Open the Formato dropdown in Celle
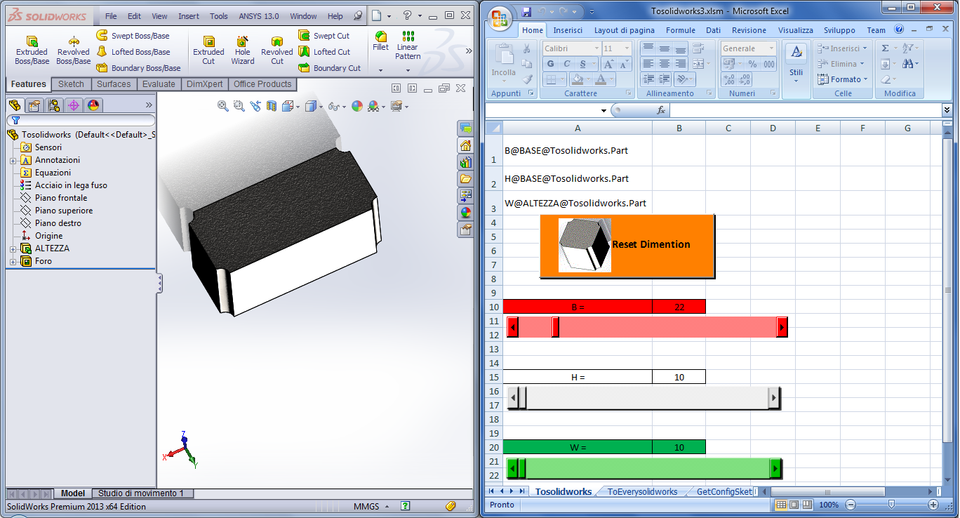Image resolution: width=960 pixels, height=518 pixels. (842, 79)
